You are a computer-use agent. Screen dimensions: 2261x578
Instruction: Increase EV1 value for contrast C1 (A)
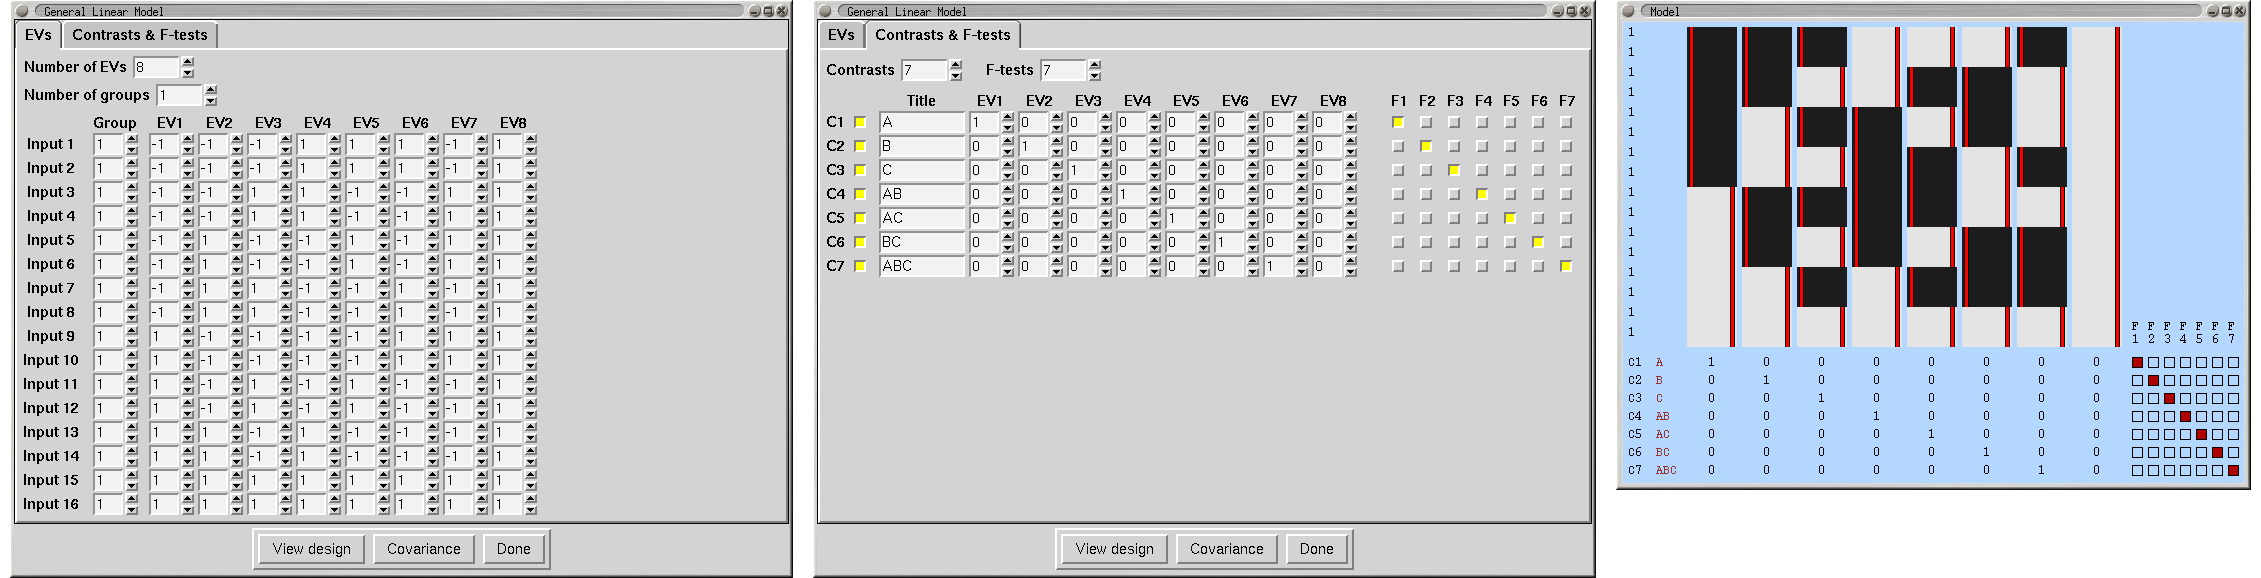pos(1007,117)
